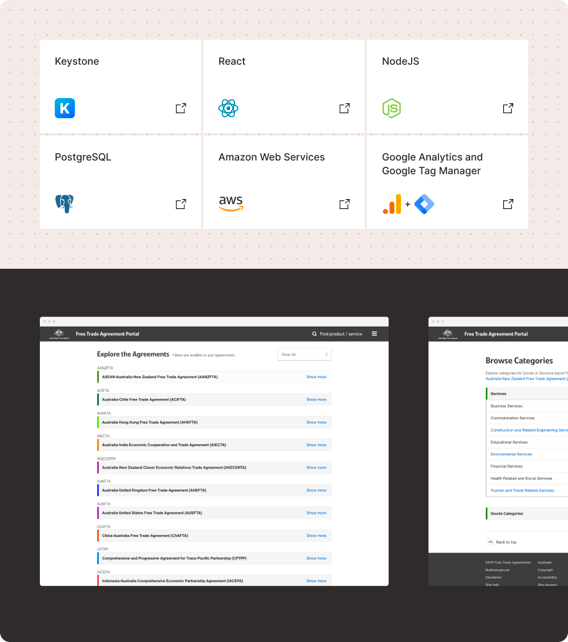Click React card title
The height and width of the screenshot is (642, 568).
tap(232, 61)
